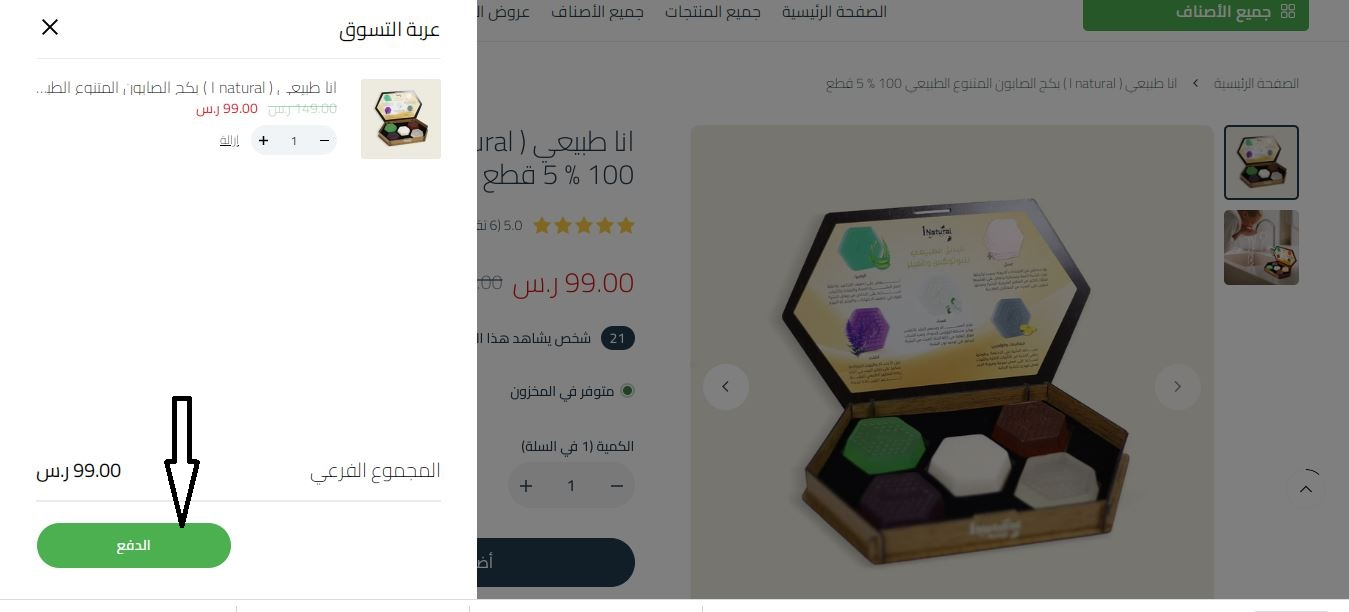Image resolution: width=1349 pixels, height=612 pixels.
Task: Click the scroll-to-top arrow button
Action: 1306,489
